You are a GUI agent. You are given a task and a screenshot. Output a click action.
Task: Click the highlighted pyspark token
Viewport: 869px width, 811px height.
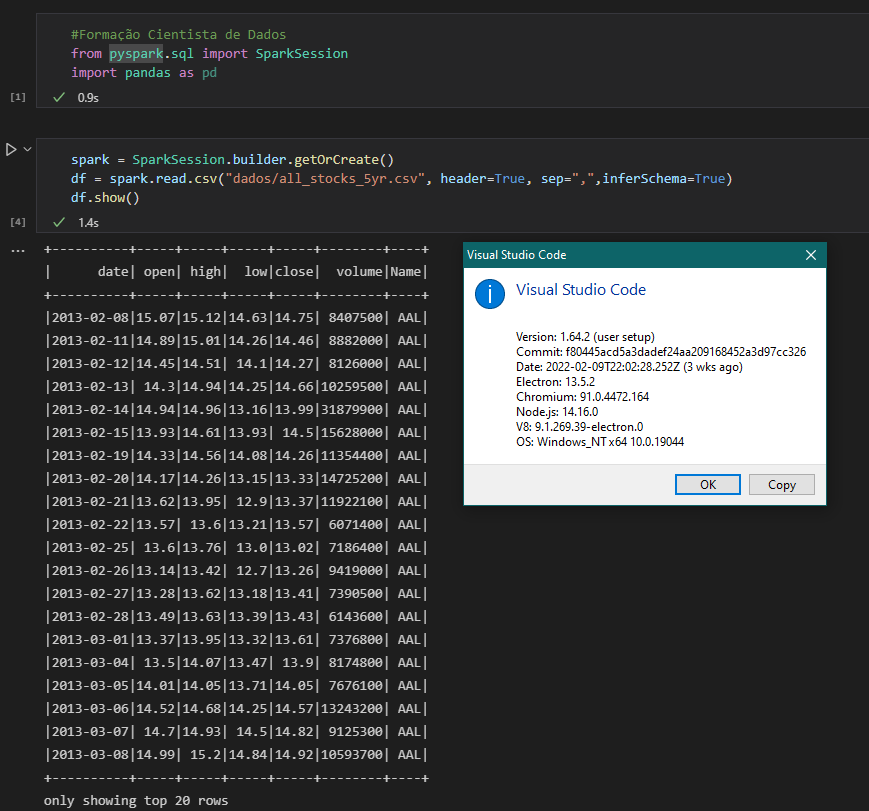[x=136, y=53]
